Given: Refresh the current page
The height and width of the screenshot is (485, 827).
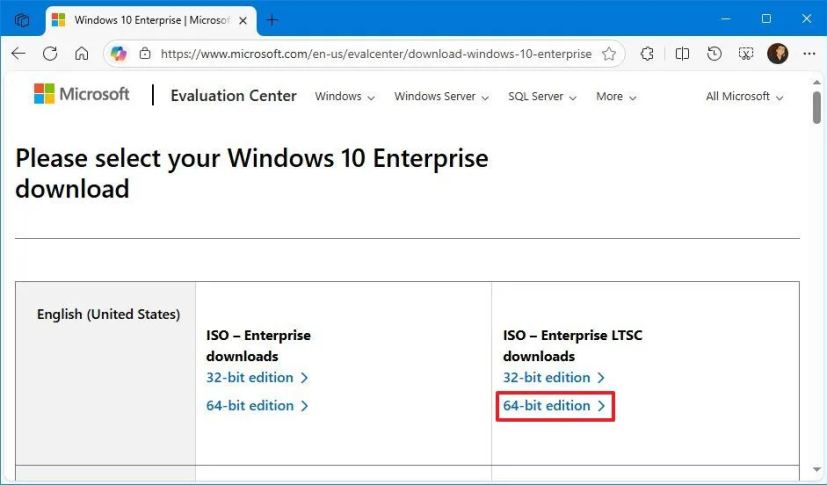Looking at the screenshot, I should click(x=50, y=54).
